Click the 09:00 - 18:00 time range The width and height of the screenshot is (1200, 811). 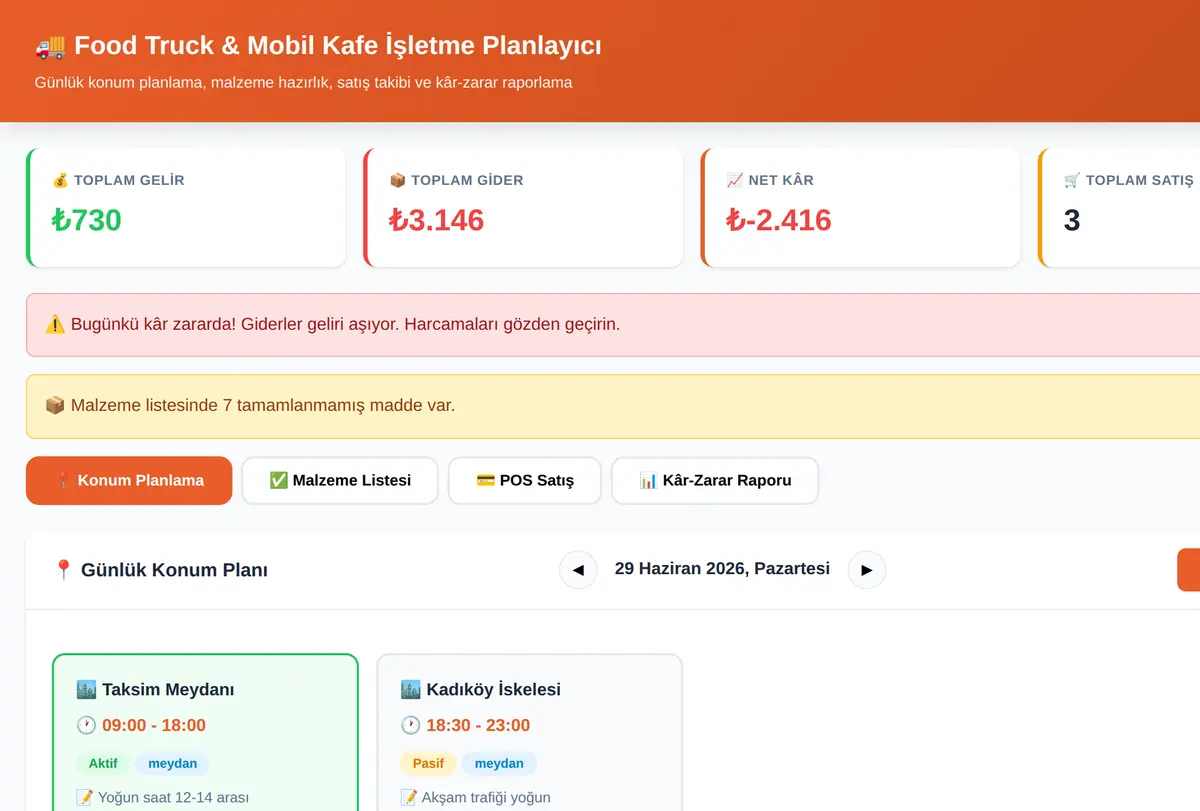(x=154, y=726)
